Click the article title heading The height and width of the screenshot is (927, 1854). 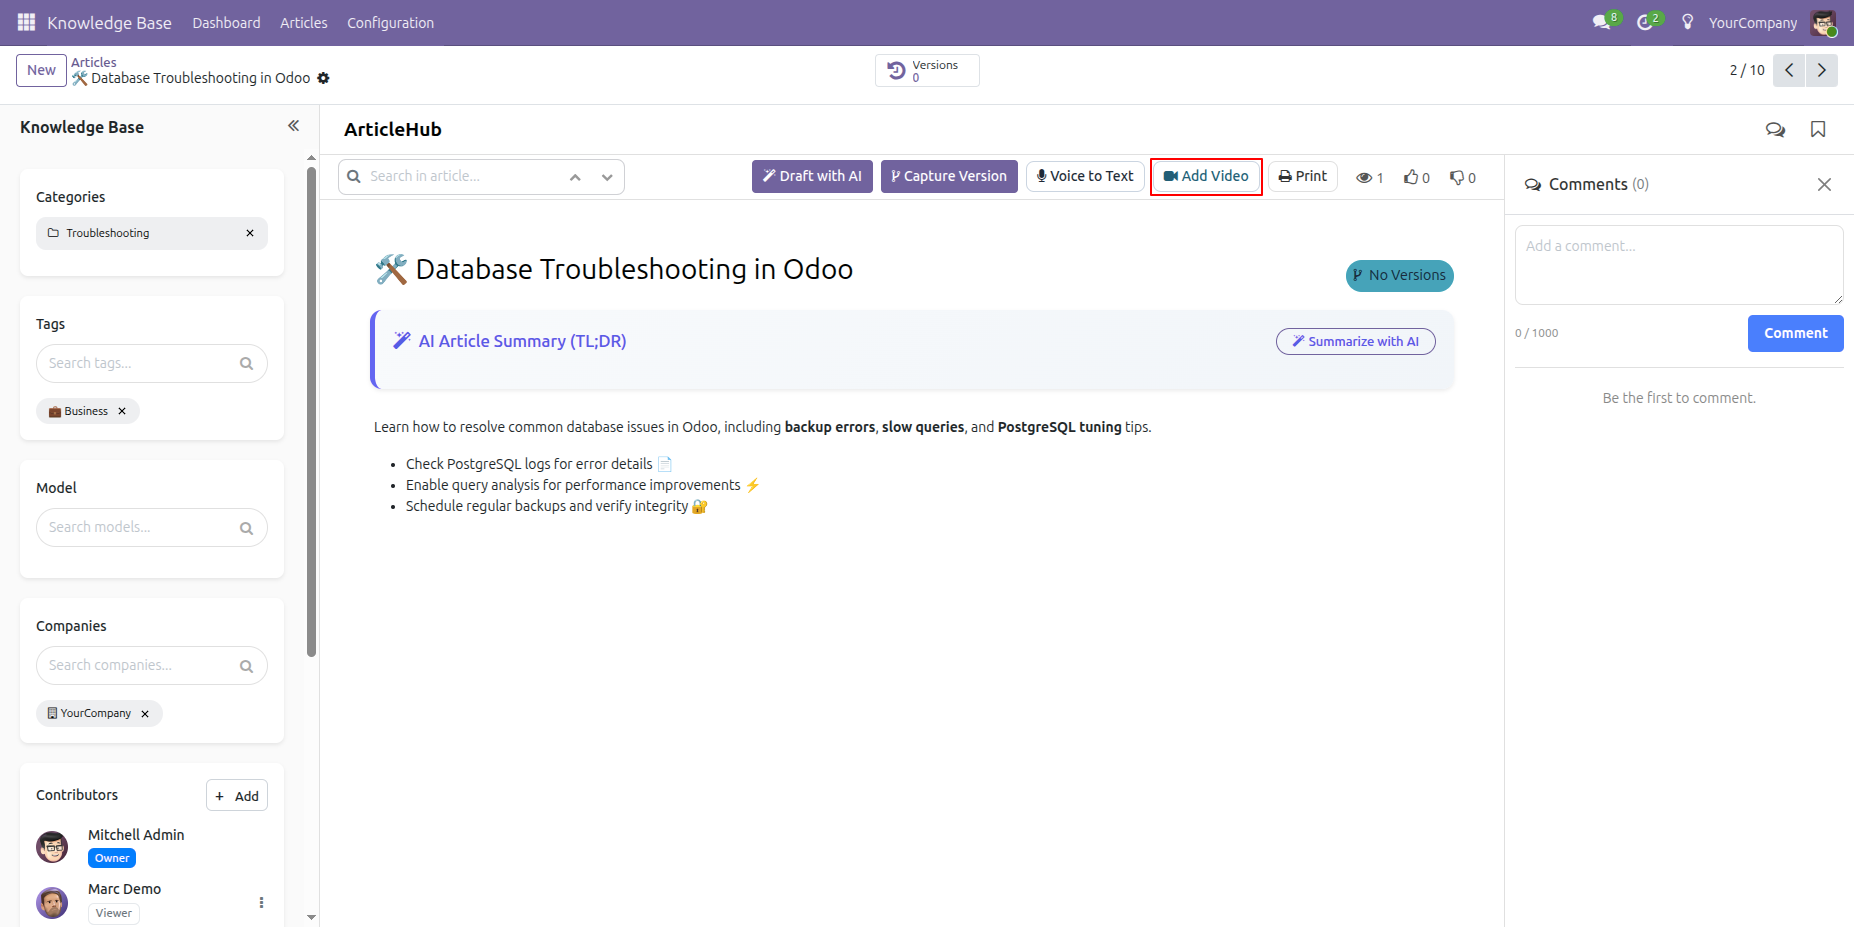click(614, 269)
